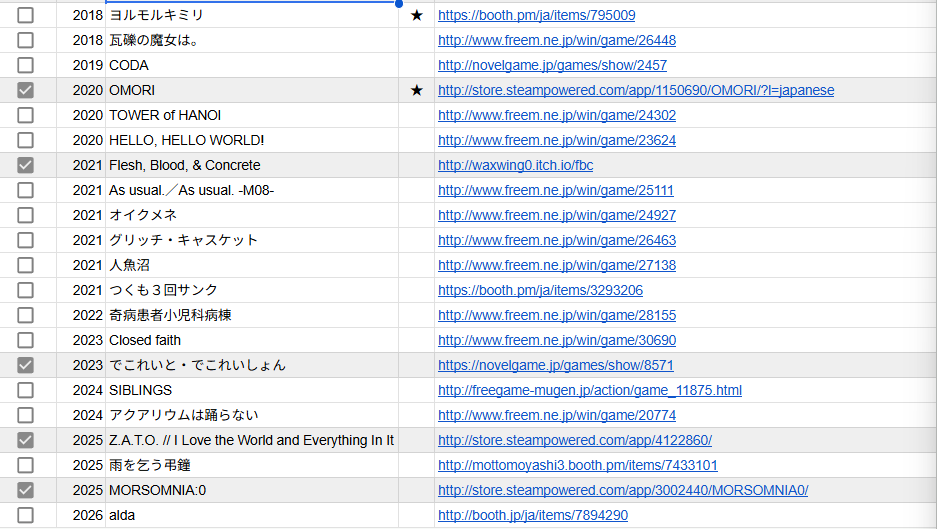Check the HELLO, HELLO WORLD! checkbox
The height and width of the screenshot is (529, 937).
pos(25,140)
